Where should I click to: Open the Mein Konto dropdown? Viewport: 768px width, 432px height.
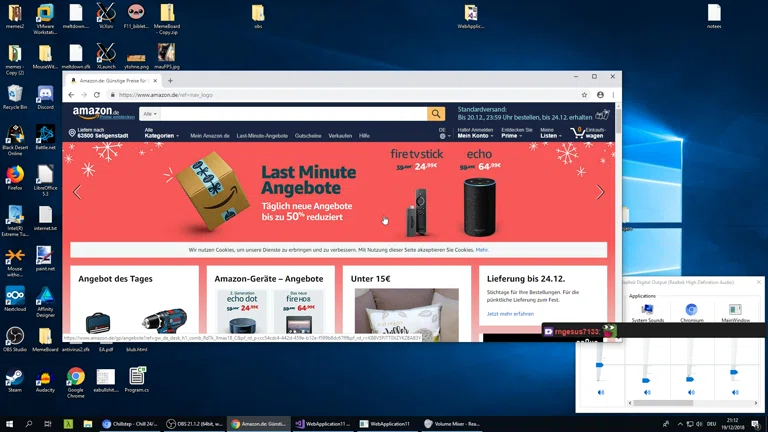tap(474, 135)
